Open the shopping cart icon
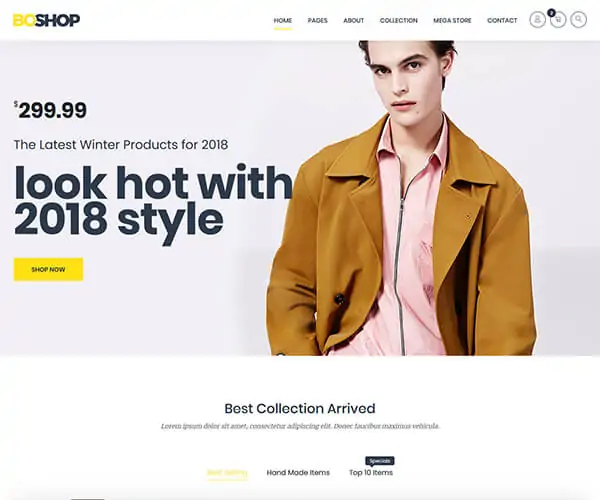 coord(558,20)
